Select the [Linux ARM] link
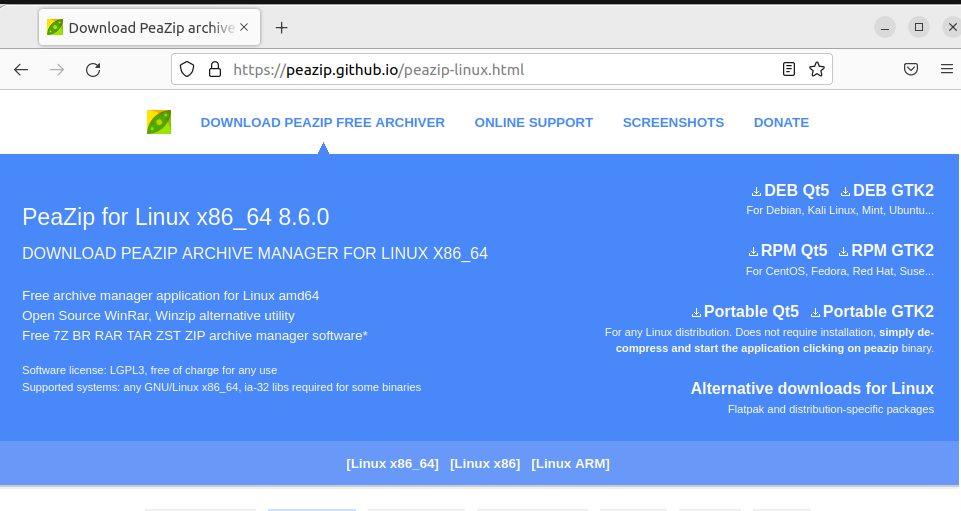 [x=571, y=464]
